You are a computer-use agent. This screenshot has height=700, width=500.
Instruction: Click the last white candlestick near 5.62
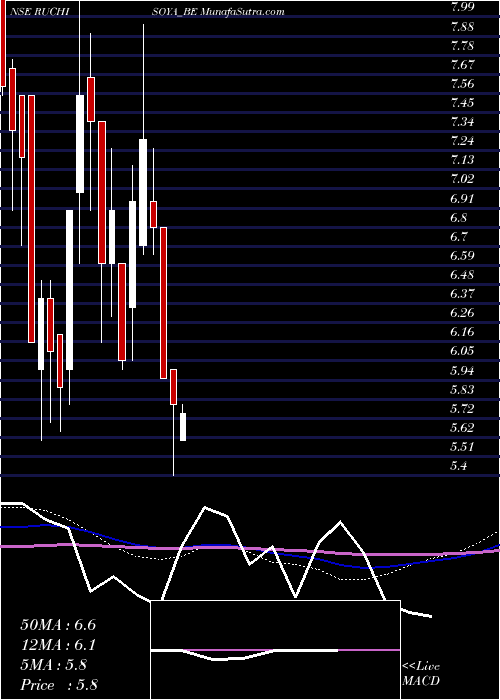pos(183,427)
